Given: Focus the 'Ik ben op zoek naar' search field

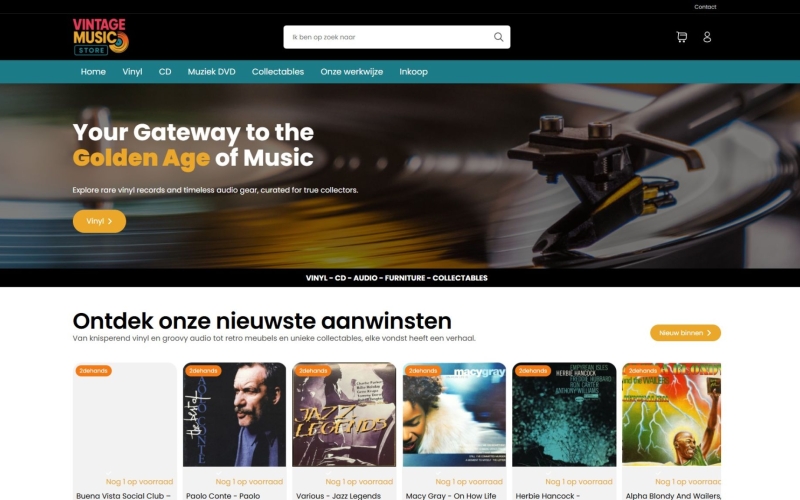Looking at the screenshot, I should pos(388,37).
